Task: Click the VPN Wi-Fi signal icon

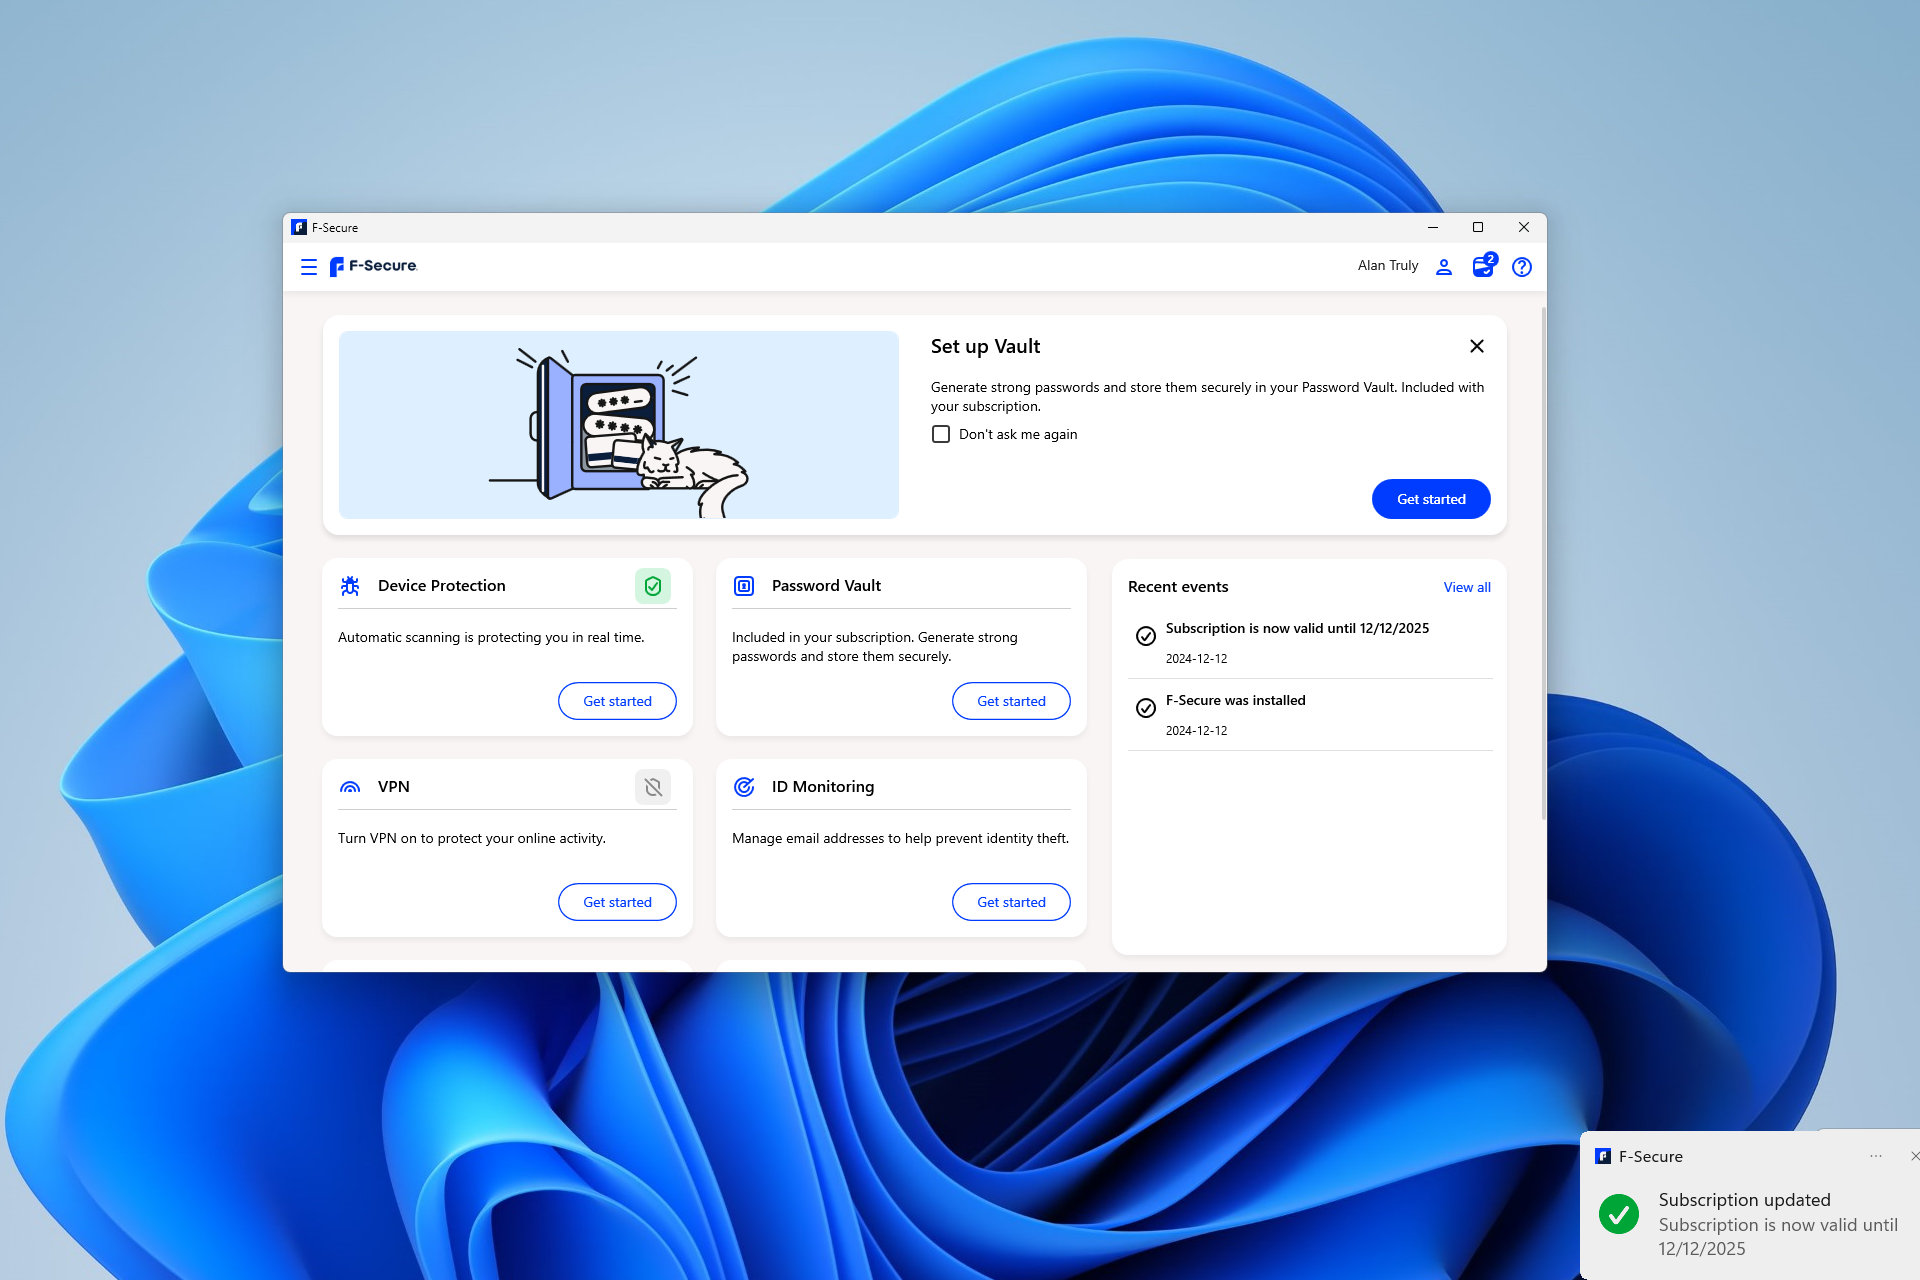Action: click(x=349, y=786)
